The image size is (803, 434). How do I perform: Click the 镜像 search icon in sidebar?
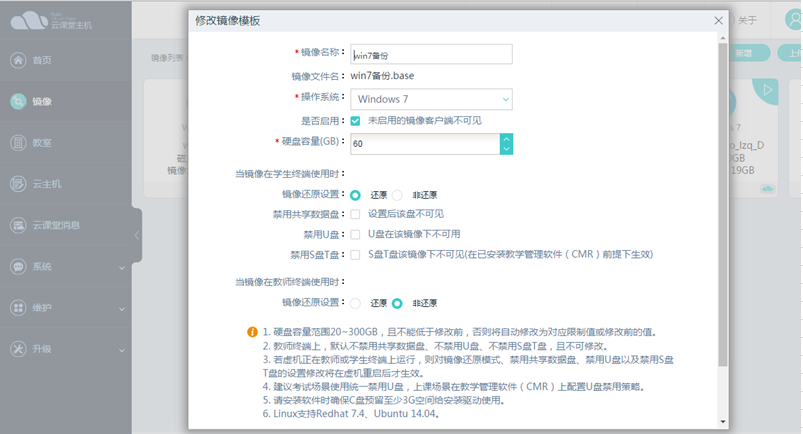tap(17, 101)
